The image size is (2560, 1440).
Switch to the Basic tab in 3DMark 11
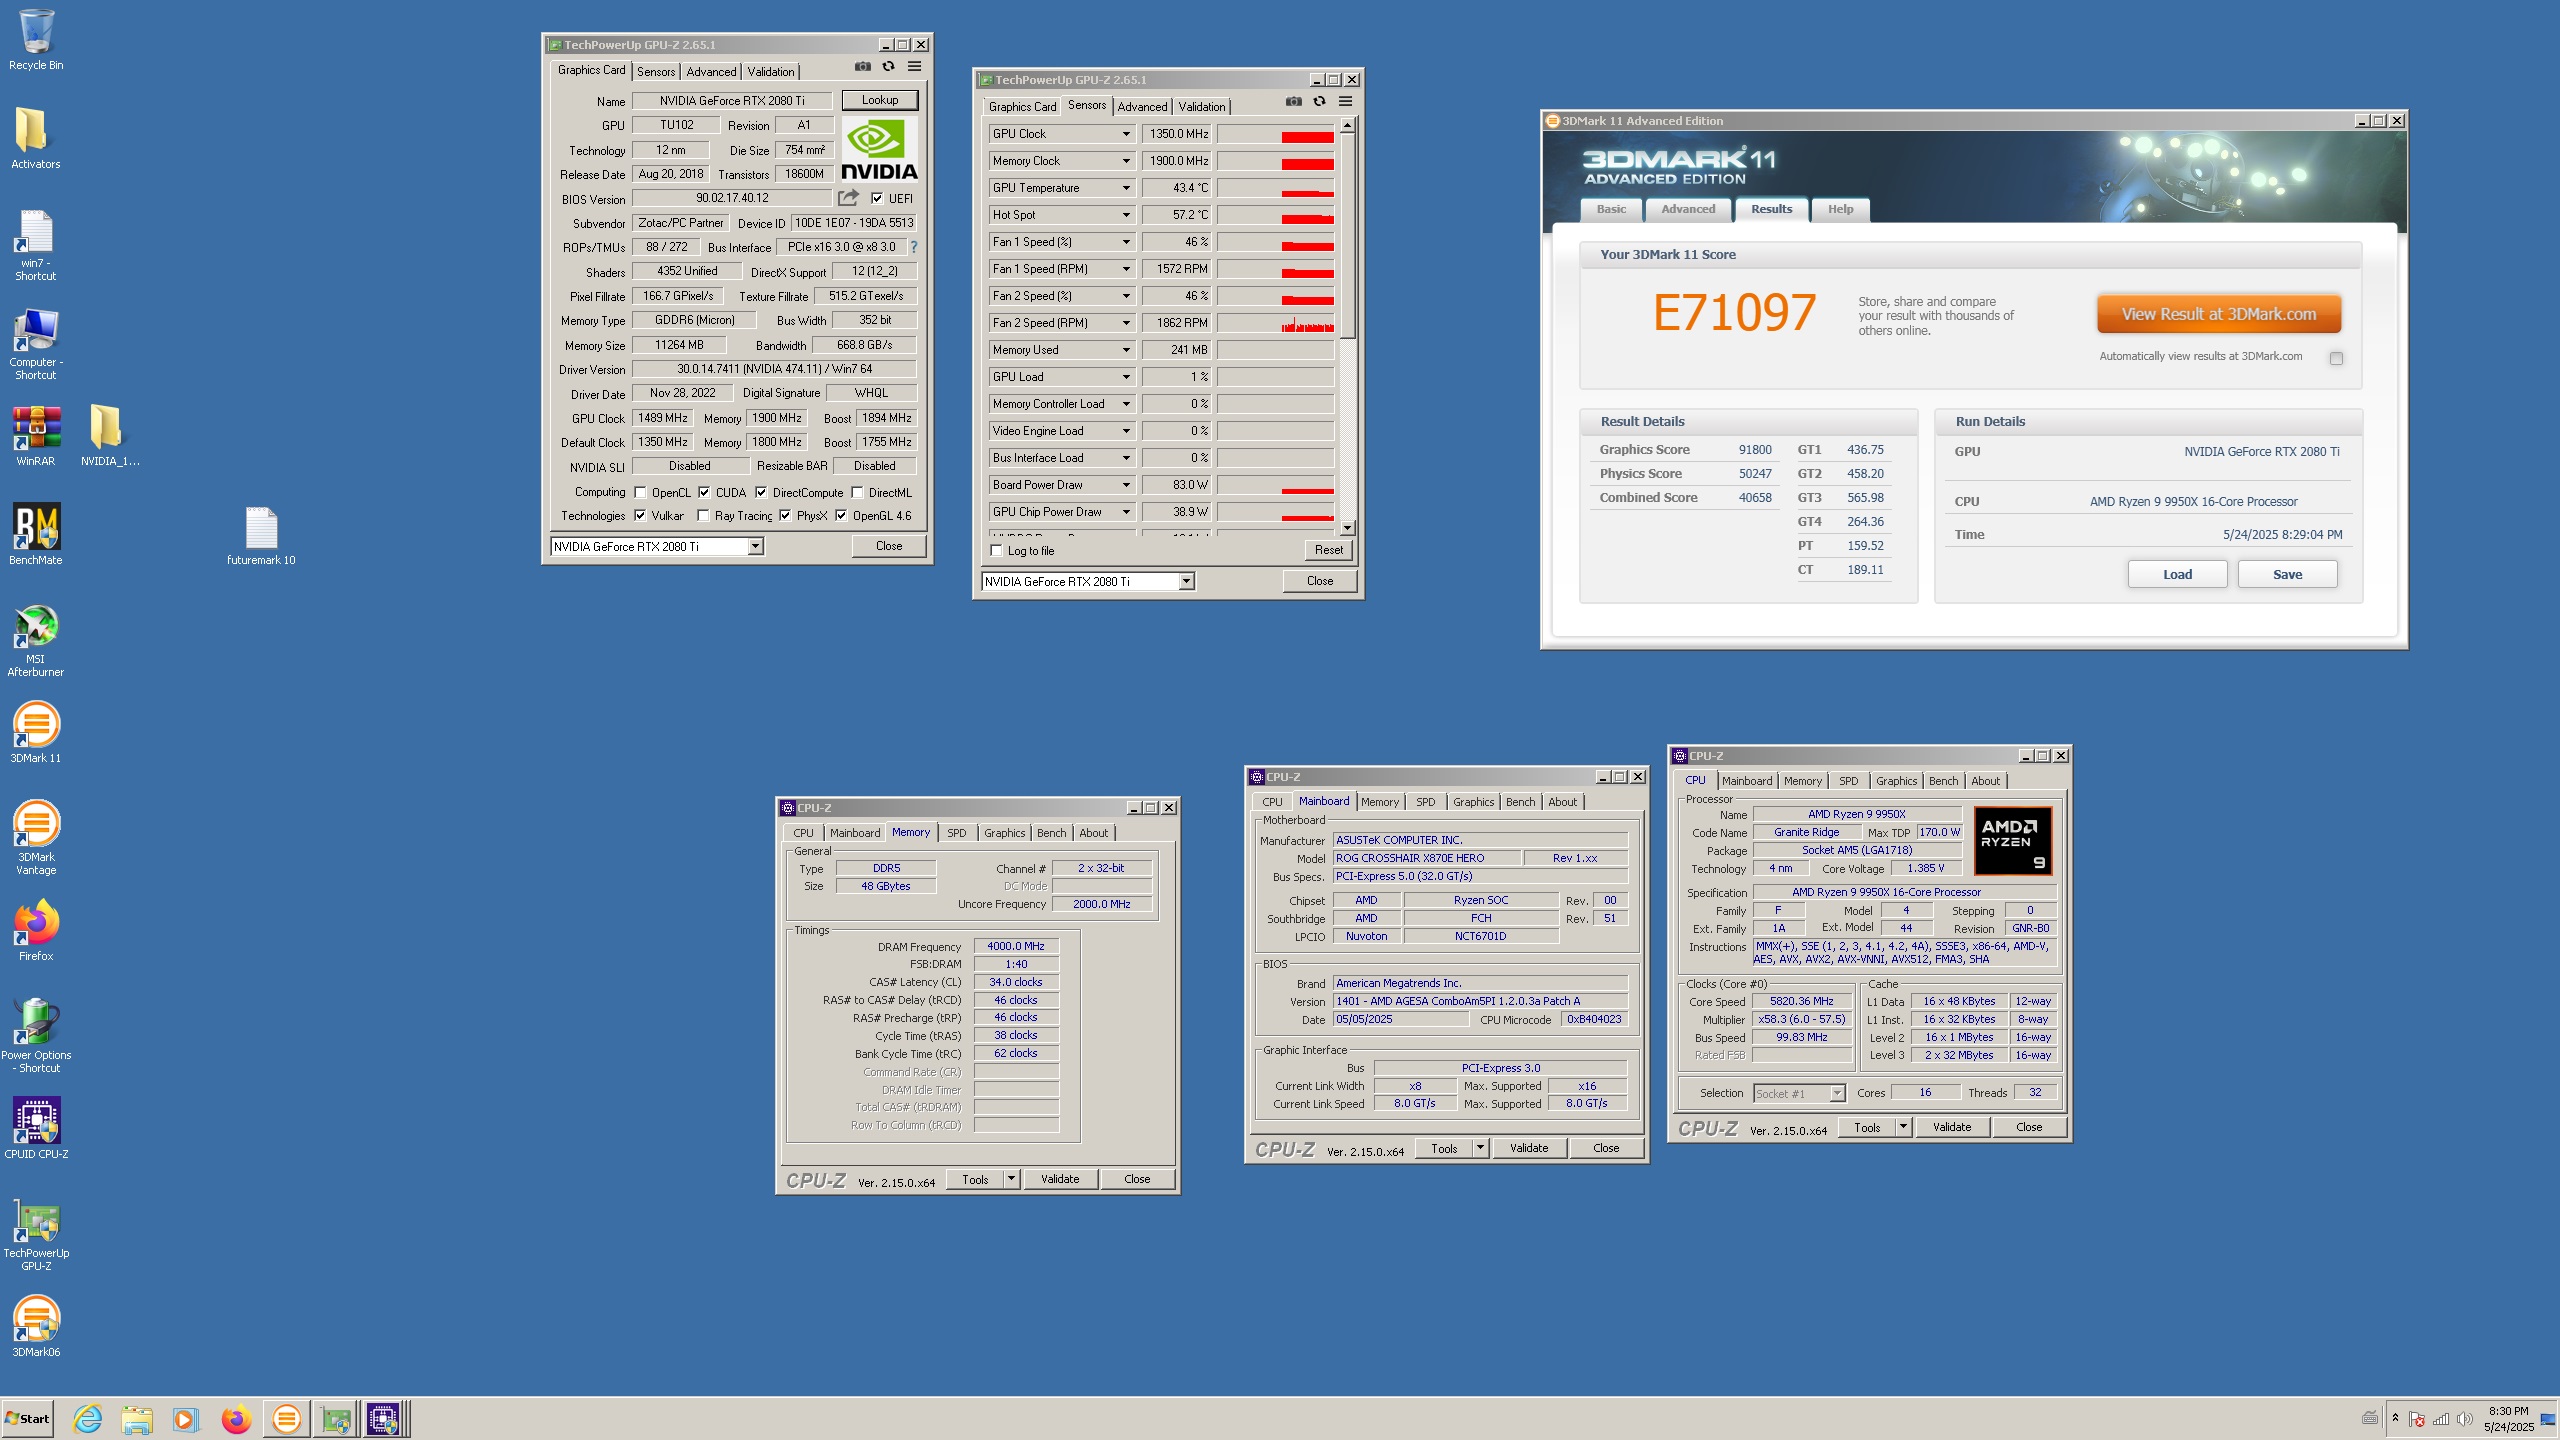pos(1611,209)
